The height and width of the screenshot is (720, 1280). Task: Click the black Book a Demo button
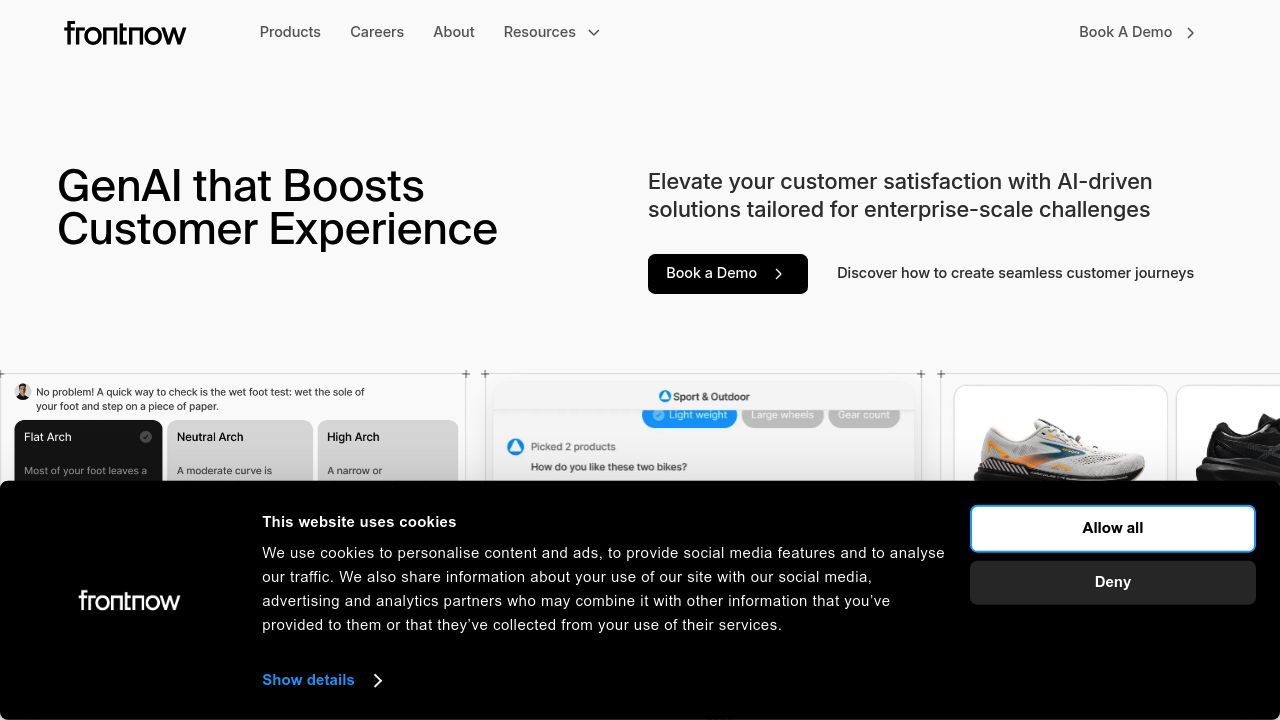pyautogui.click(x=728, y=274)
